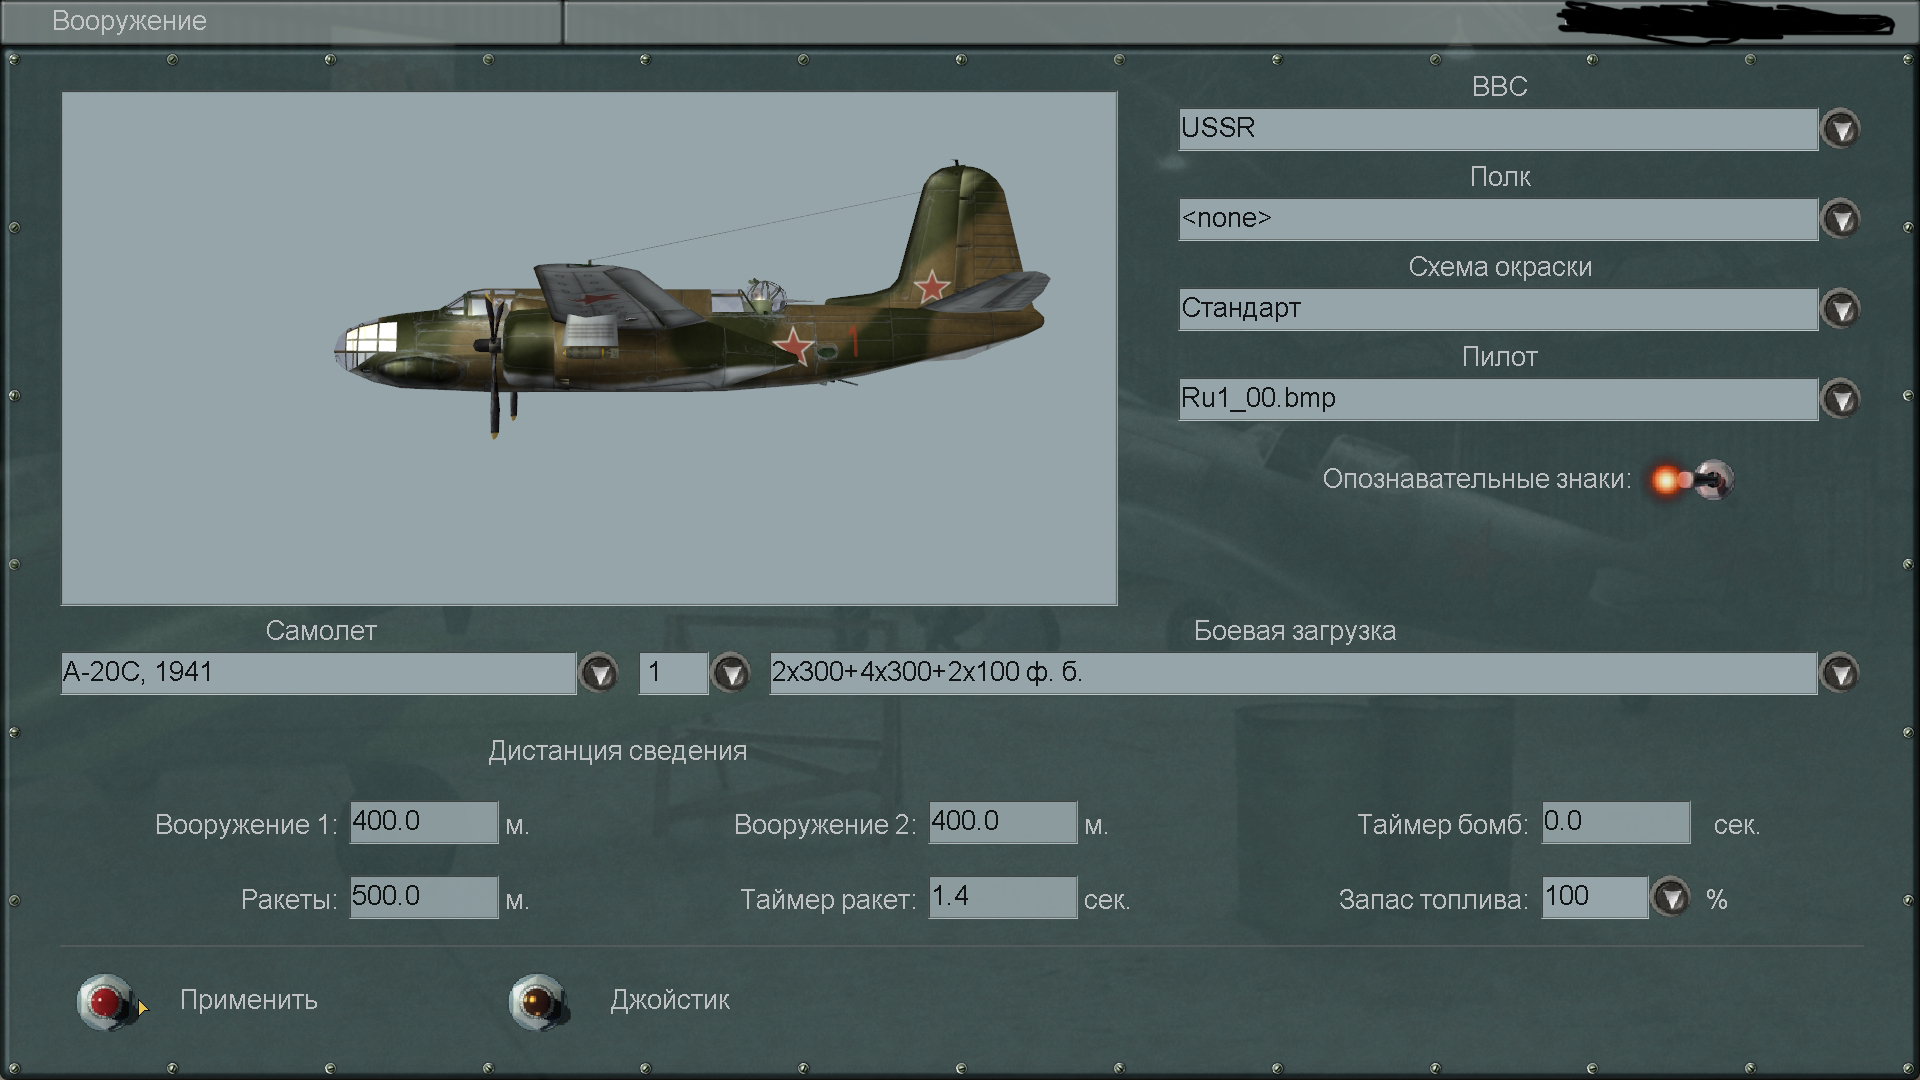Click the Таймер бомб field
Viewport: 1920px width, 1080px height.
click(x=1615, y=822)
